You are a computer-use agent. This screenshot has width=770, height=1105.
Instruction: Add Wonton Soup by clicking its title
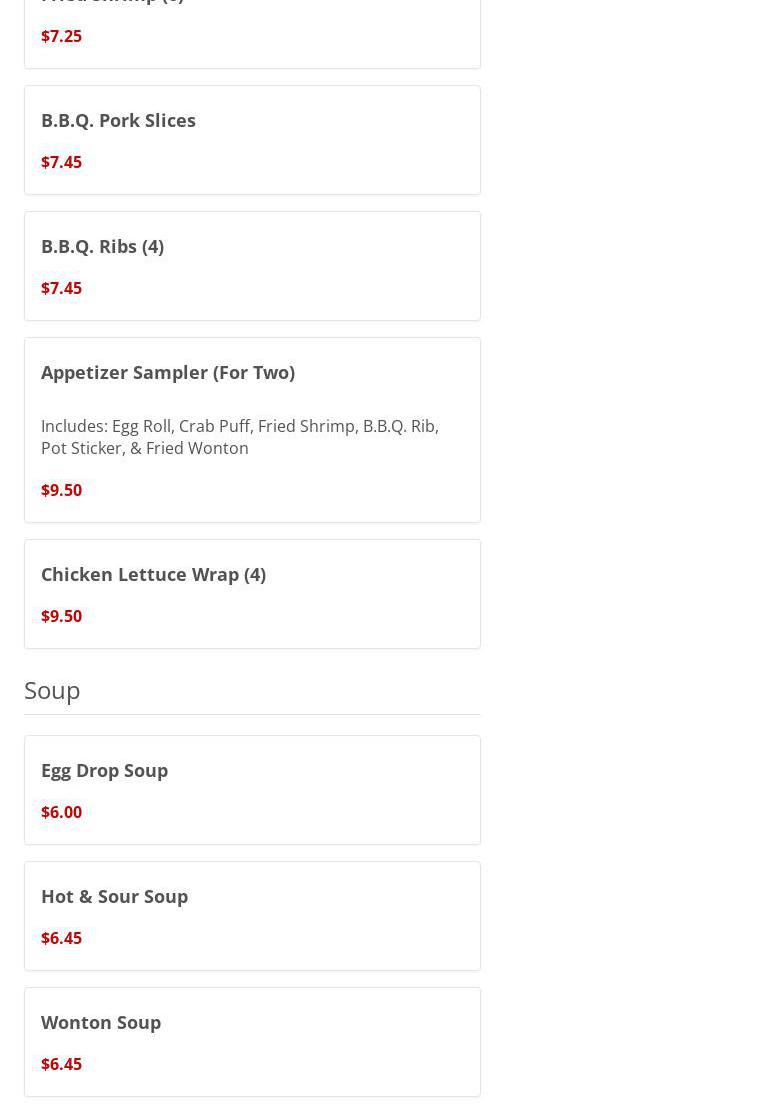point(100,1022)
